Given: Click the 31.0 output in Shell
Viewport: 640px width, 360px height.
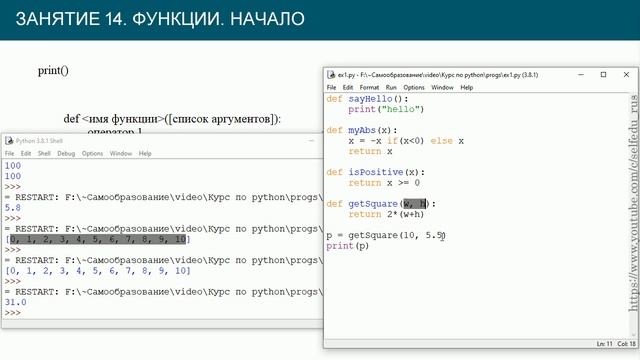Looking at the screenshot, I should (x=16, y=302).
